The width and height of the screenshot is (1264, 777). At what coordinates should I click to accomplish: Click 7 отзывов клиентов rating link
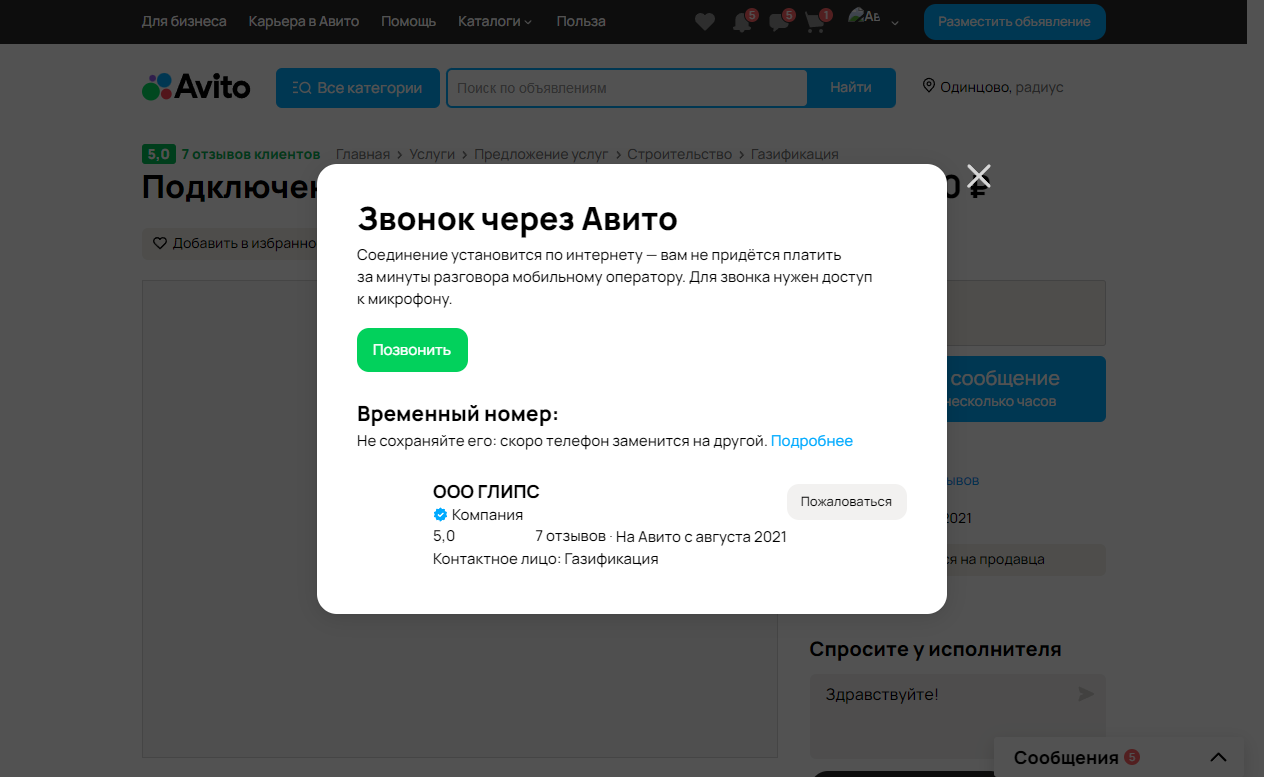251,154
